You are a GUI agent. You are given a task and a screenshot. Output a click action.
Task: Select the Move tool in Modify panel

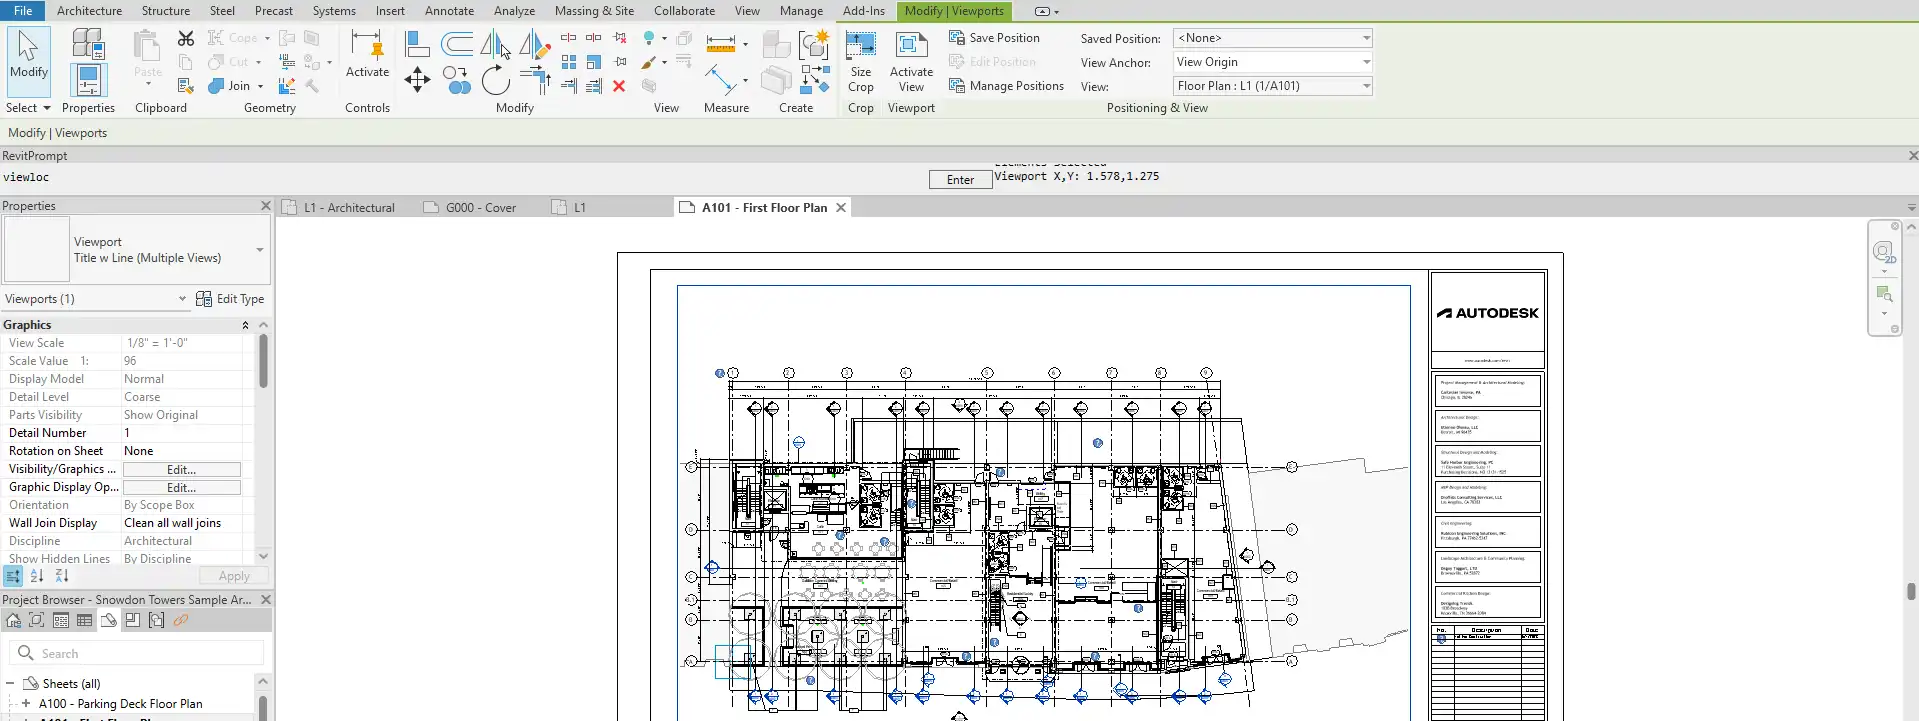[417, 79]
